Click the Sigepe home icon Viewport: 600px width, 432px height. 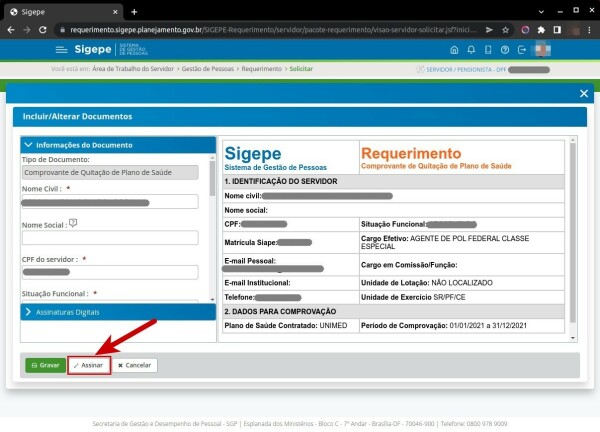coord(454,50)
